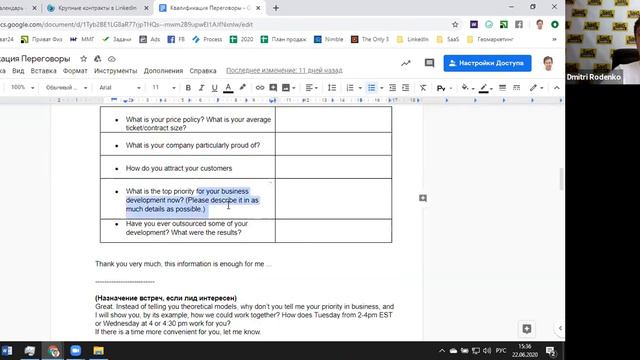Expand the bulleted list style arrow

click(382, 88)
